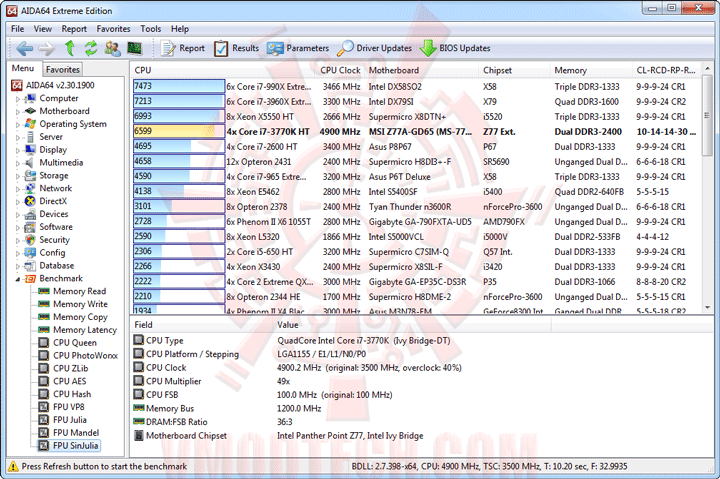Select the 4x Core i7-3770K HT row

pyautogui.click(x=417, y=131)
